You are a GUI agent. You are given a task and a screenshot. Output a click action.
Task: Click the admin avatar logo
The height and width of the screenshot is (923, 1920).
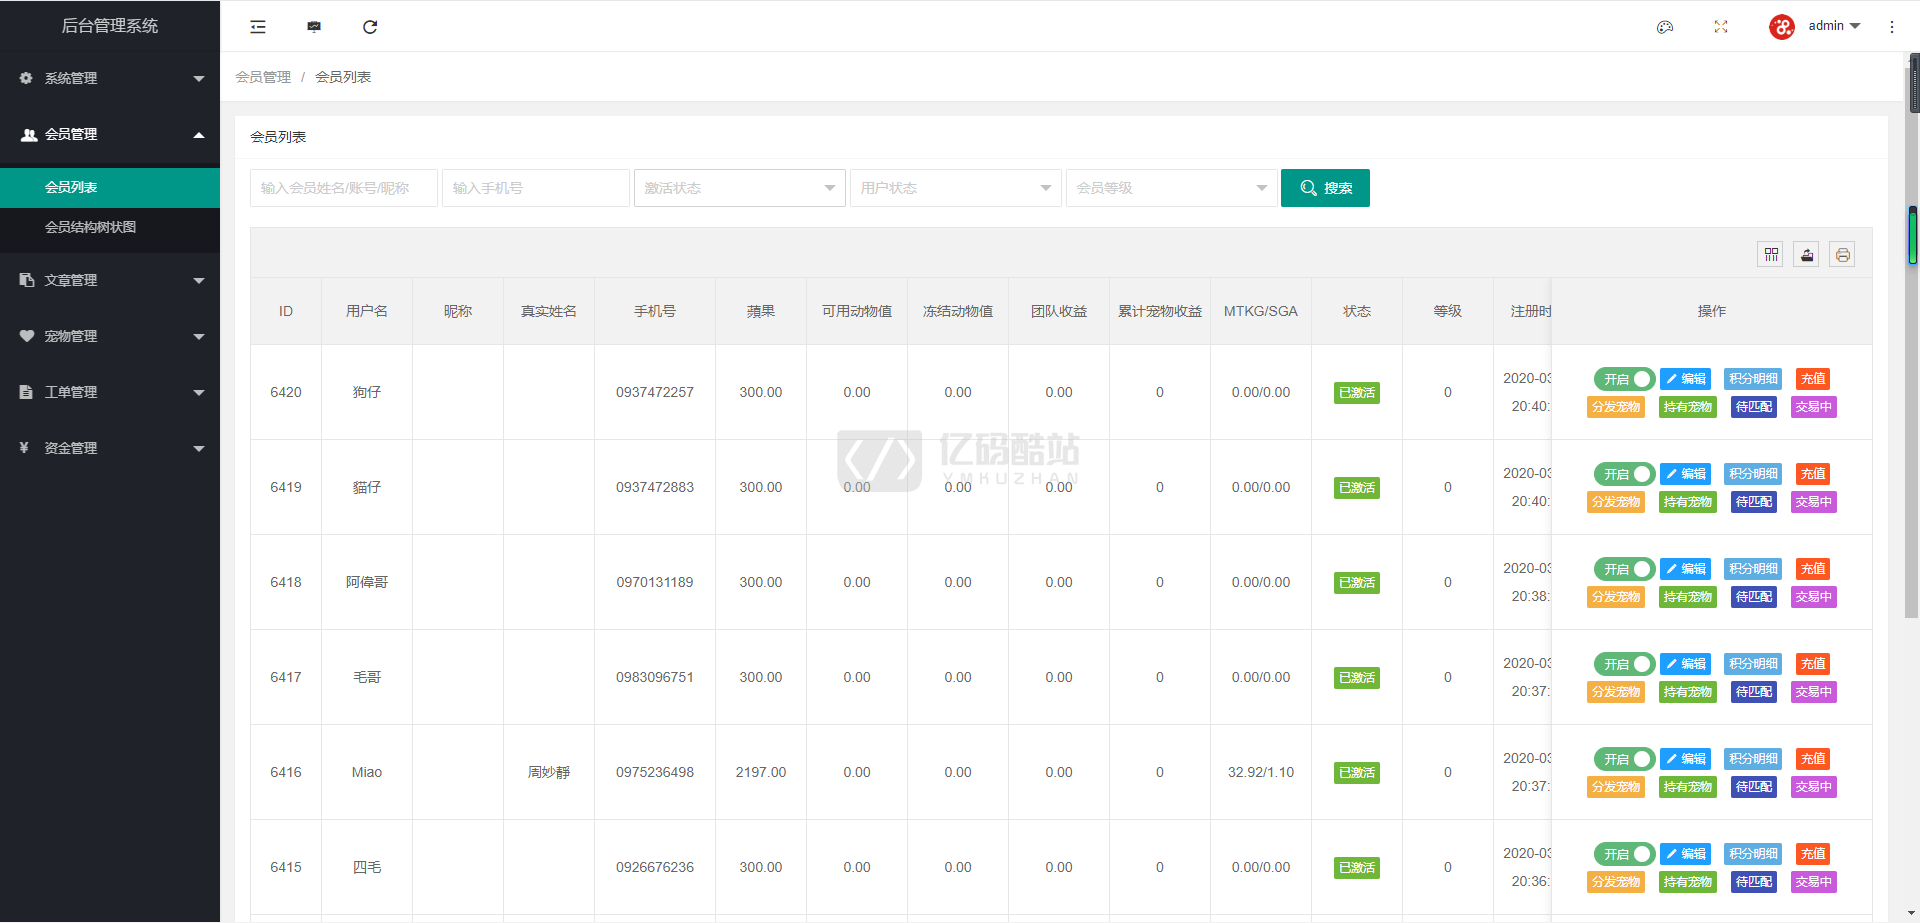coord(1782,27)
